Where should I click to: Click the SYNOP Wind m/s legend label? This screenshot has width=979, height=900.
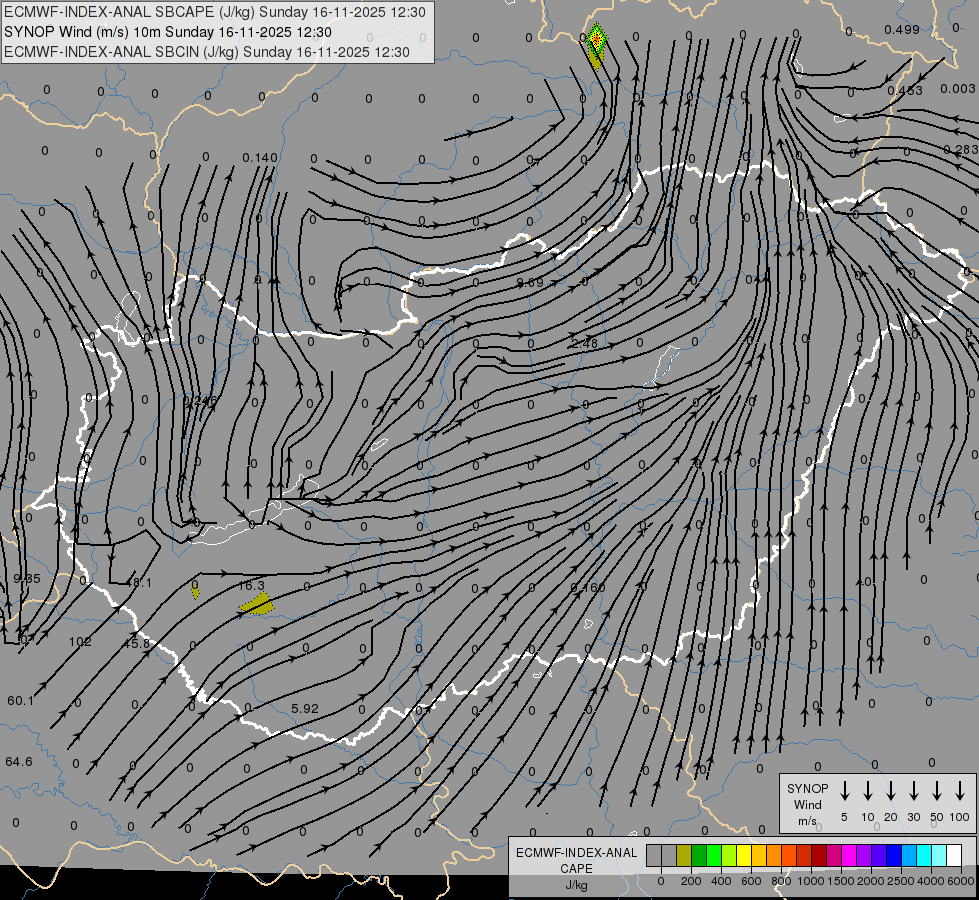(x=807, y=804)
